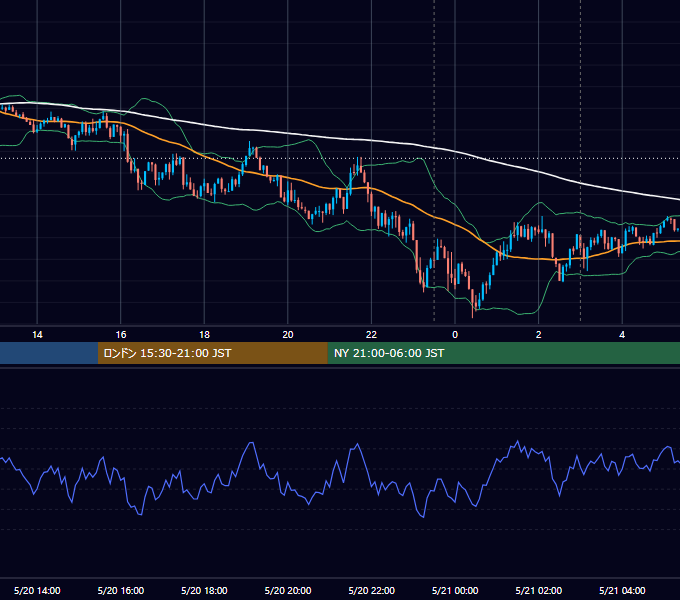Click the 5/20 20:00 time label
The width and height of the screenshot is (680, 600).
[288, 590]
